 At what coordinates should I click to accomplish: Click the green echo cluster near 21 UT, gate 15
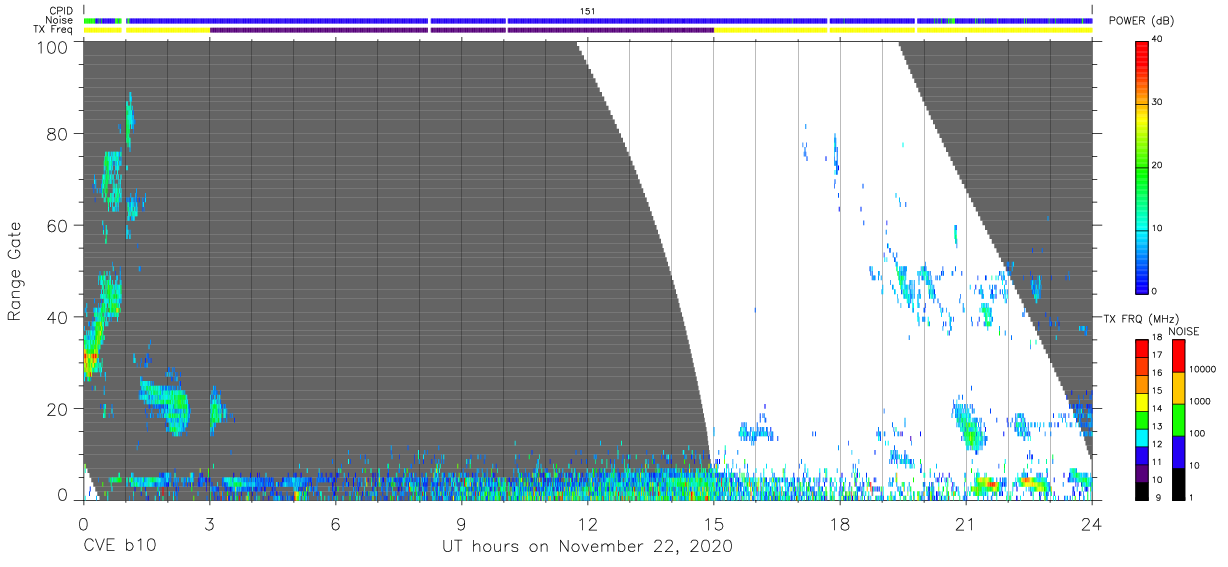coord(970,428)
